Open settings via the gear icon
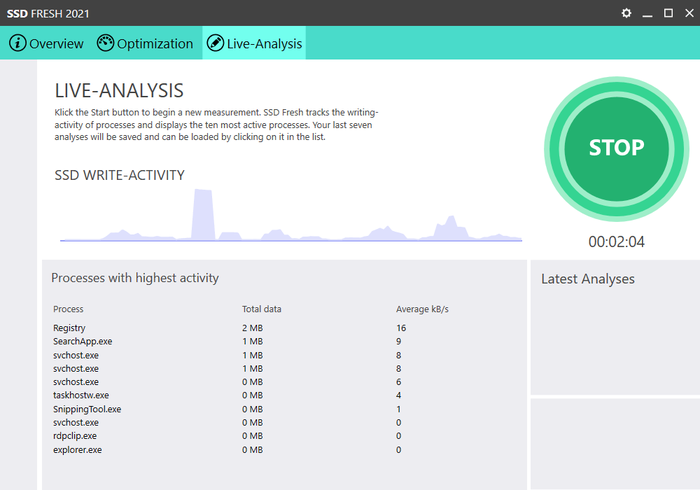 pyautogui.click(x=626, y=13)
